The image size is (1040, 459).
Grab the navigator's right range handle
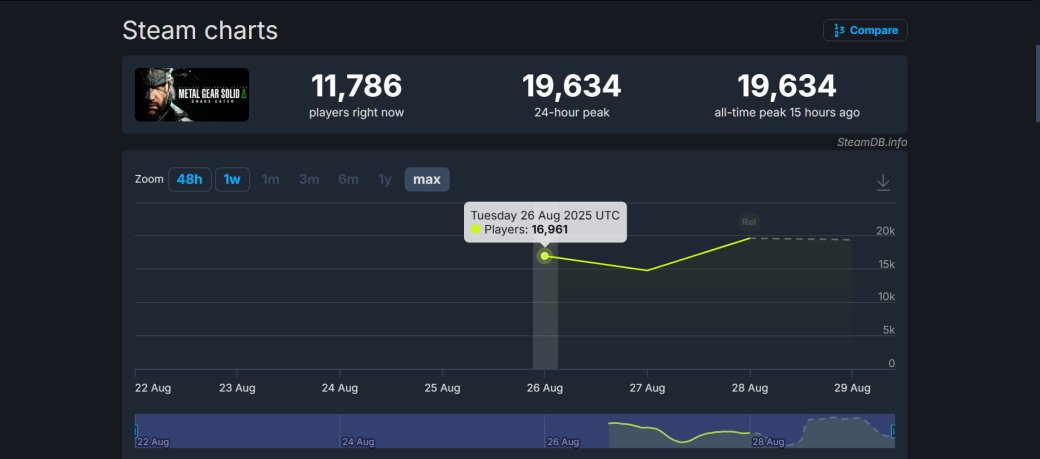pos(893,431)
